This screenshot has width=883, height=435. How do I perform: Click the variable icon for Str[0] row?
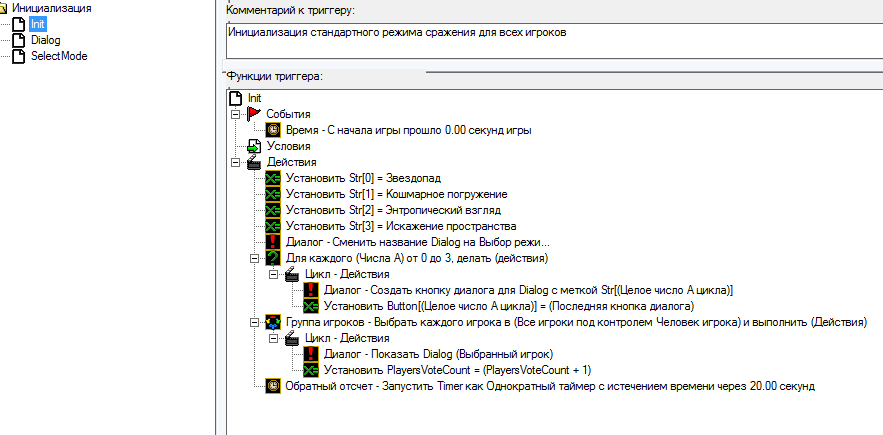pyautogui.click(x=274, y=178)
